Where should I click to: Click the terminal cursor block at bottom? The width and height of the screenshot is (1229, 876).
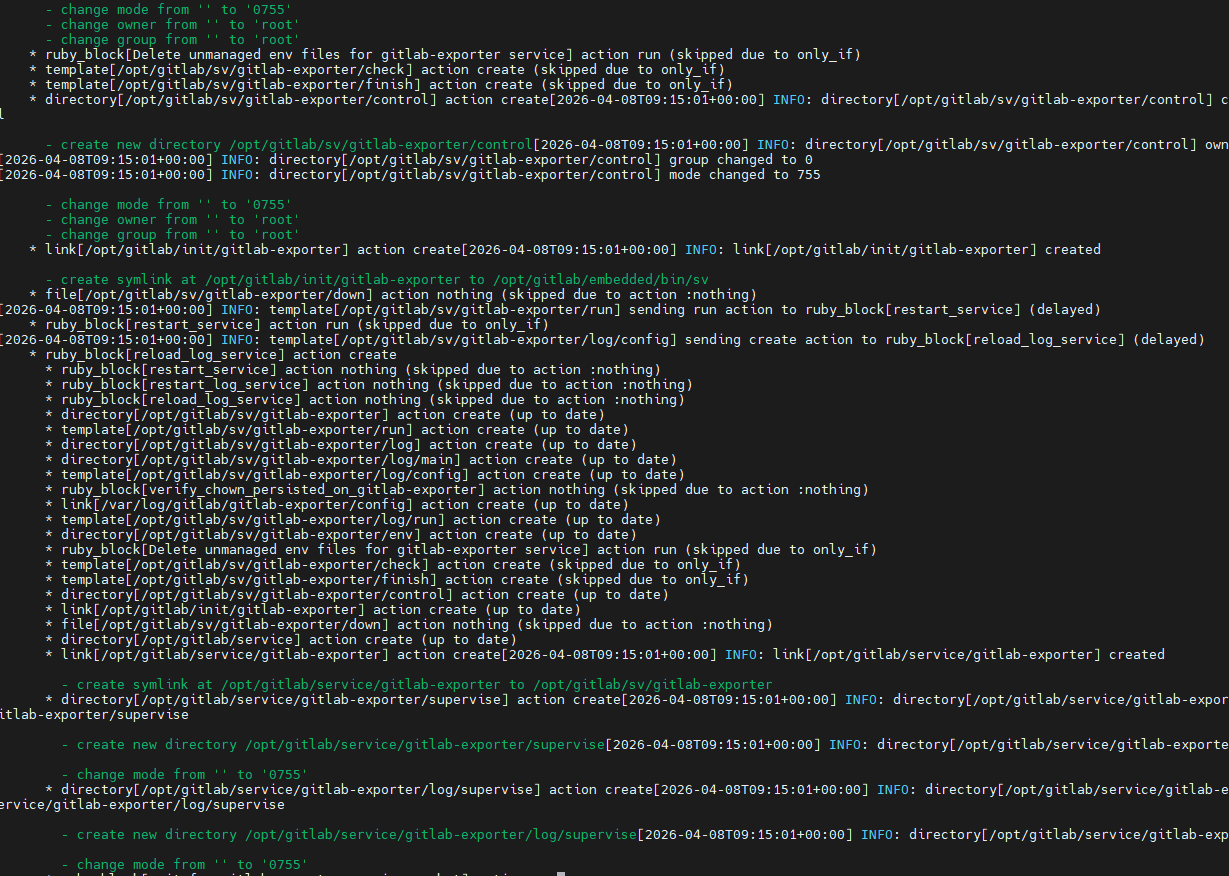point(561,873)
